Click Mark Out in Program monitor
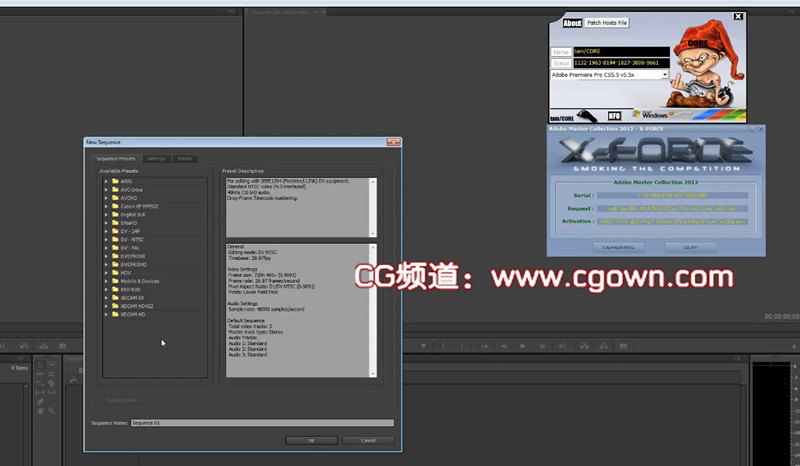 [x=462, y=346]
